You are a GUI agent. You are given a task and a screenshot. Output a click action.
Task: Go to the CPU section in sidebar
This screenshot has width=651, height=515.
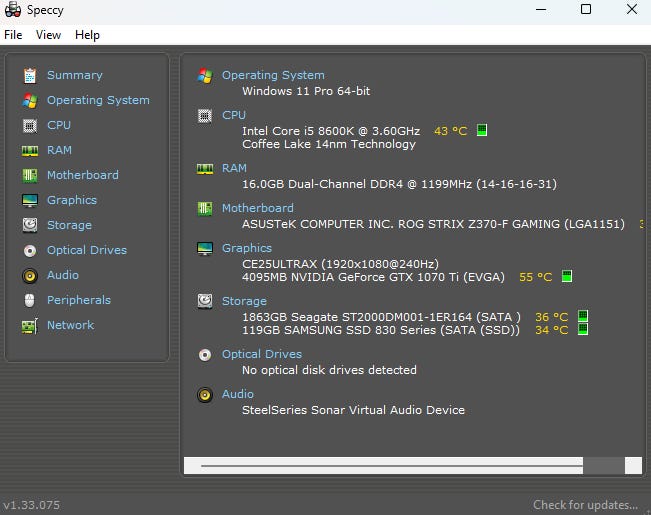[59, 125]
